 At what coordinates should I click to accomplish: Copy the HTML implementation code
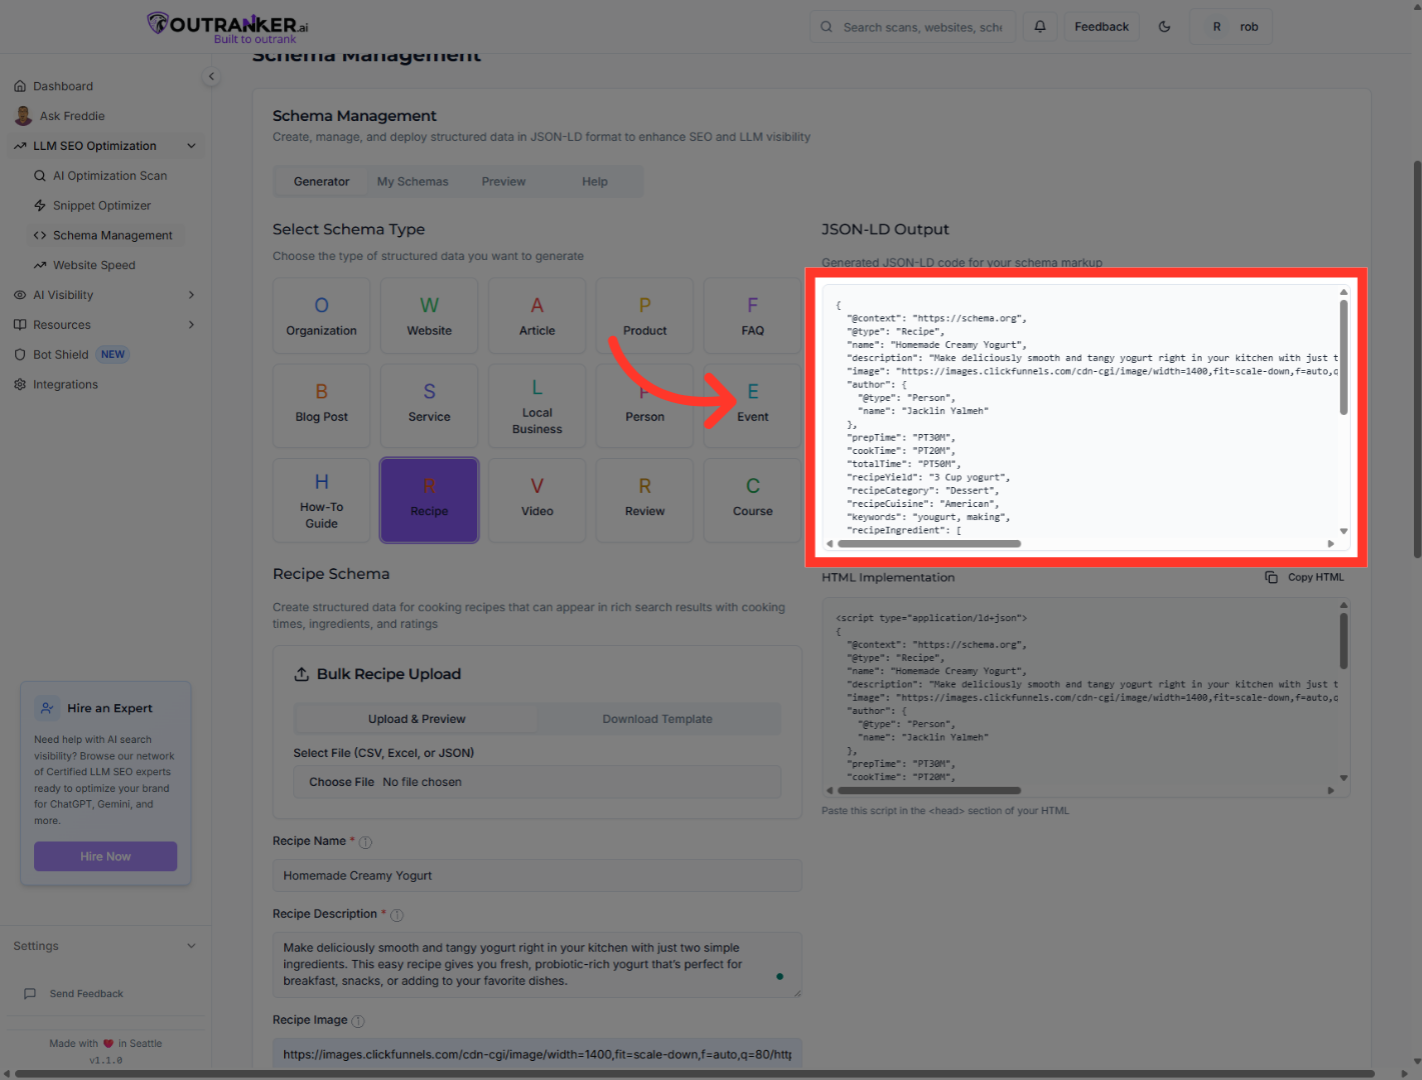[x=1305, y=577]
